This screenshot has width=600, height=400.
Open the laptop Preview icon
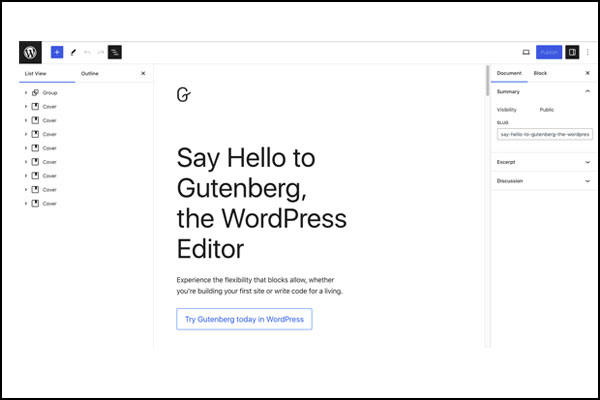526,52
